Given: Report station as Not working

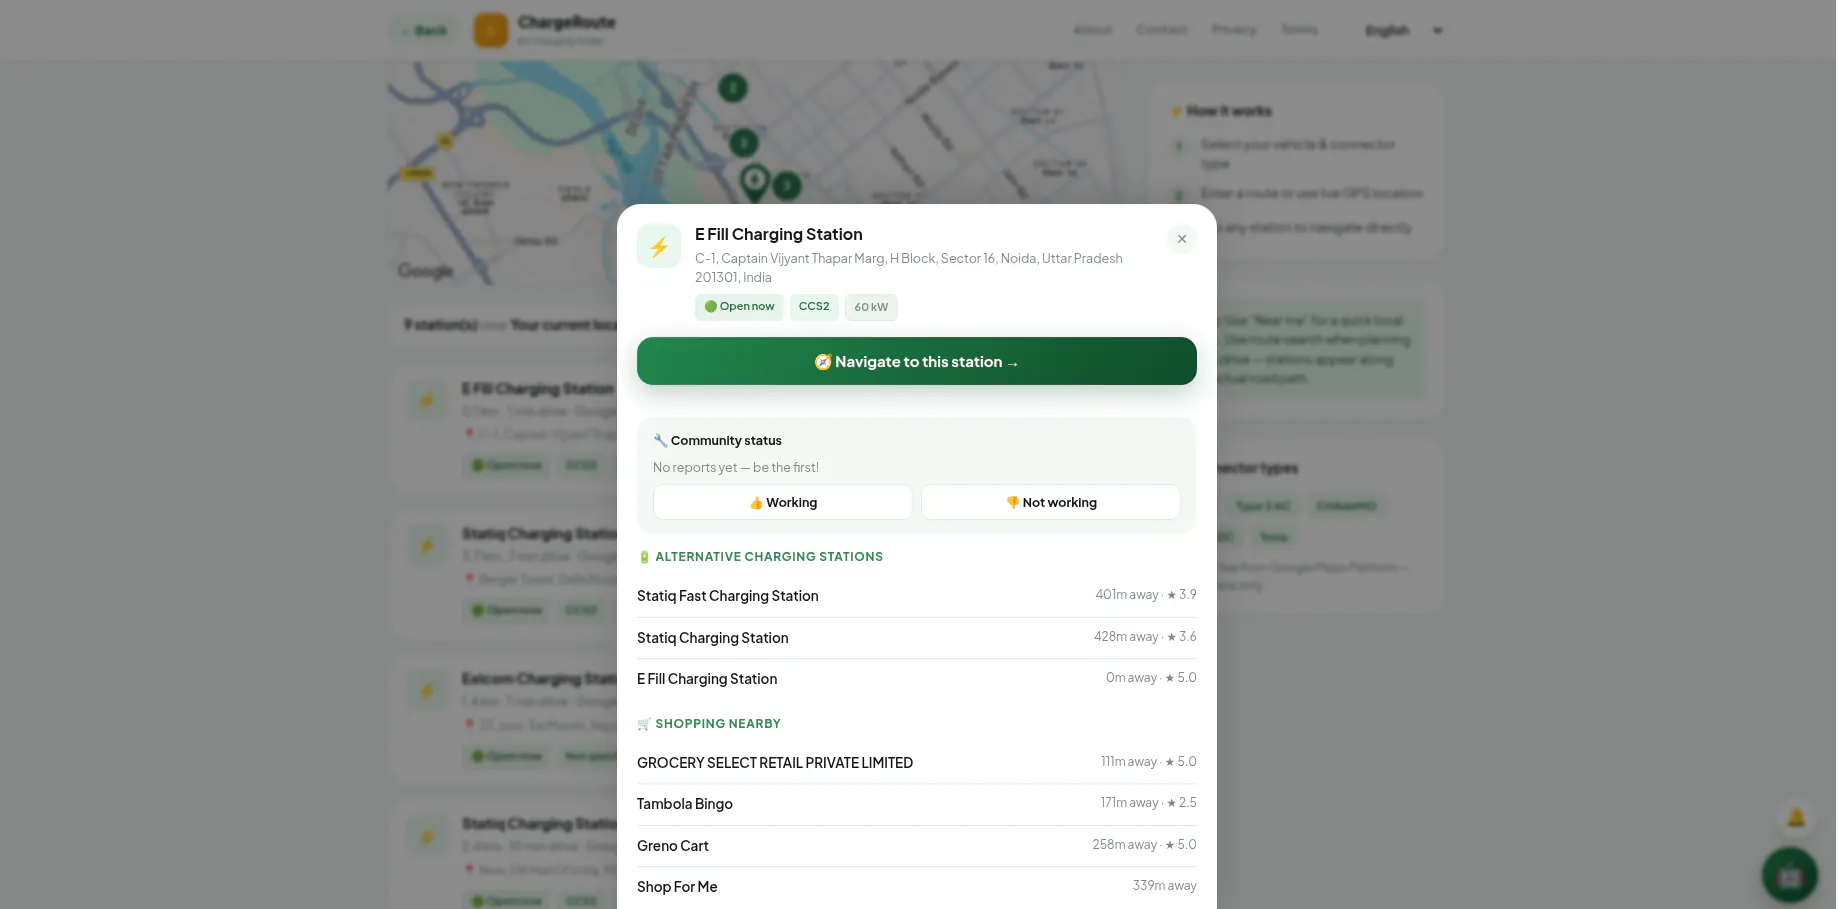Looking at the screenshot, I should tap(1050, 502).
